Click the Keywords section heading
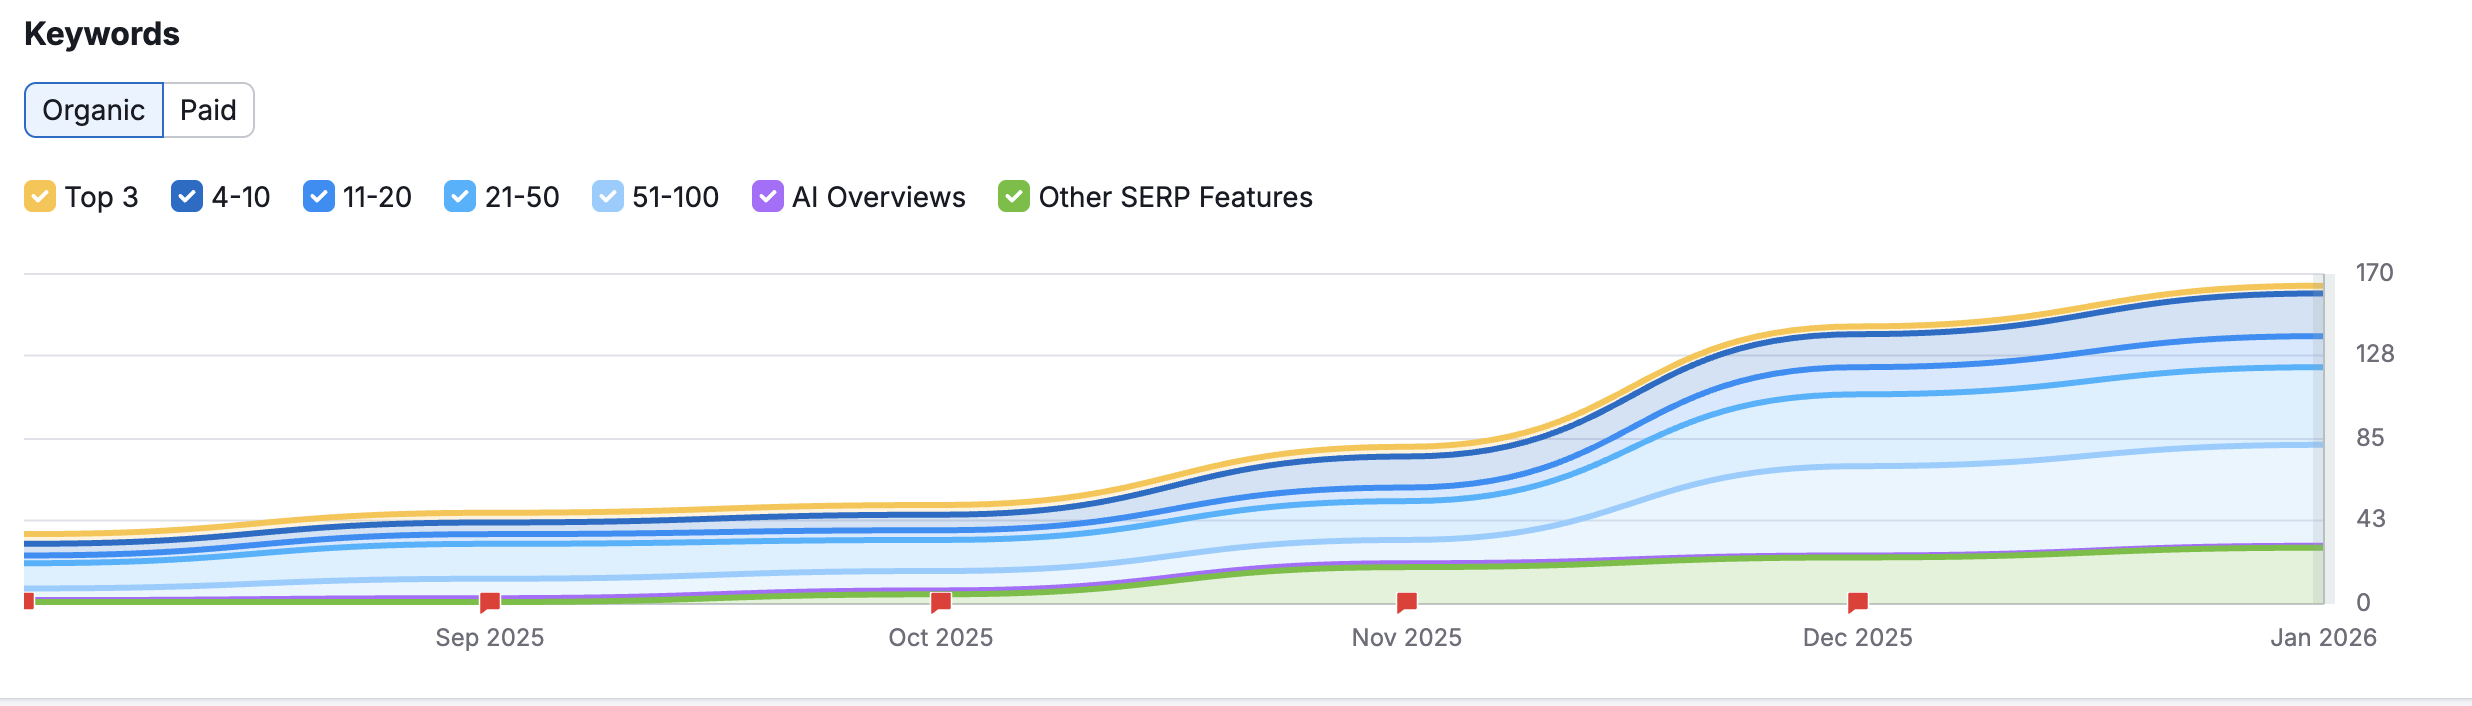 tap(102, 34)
